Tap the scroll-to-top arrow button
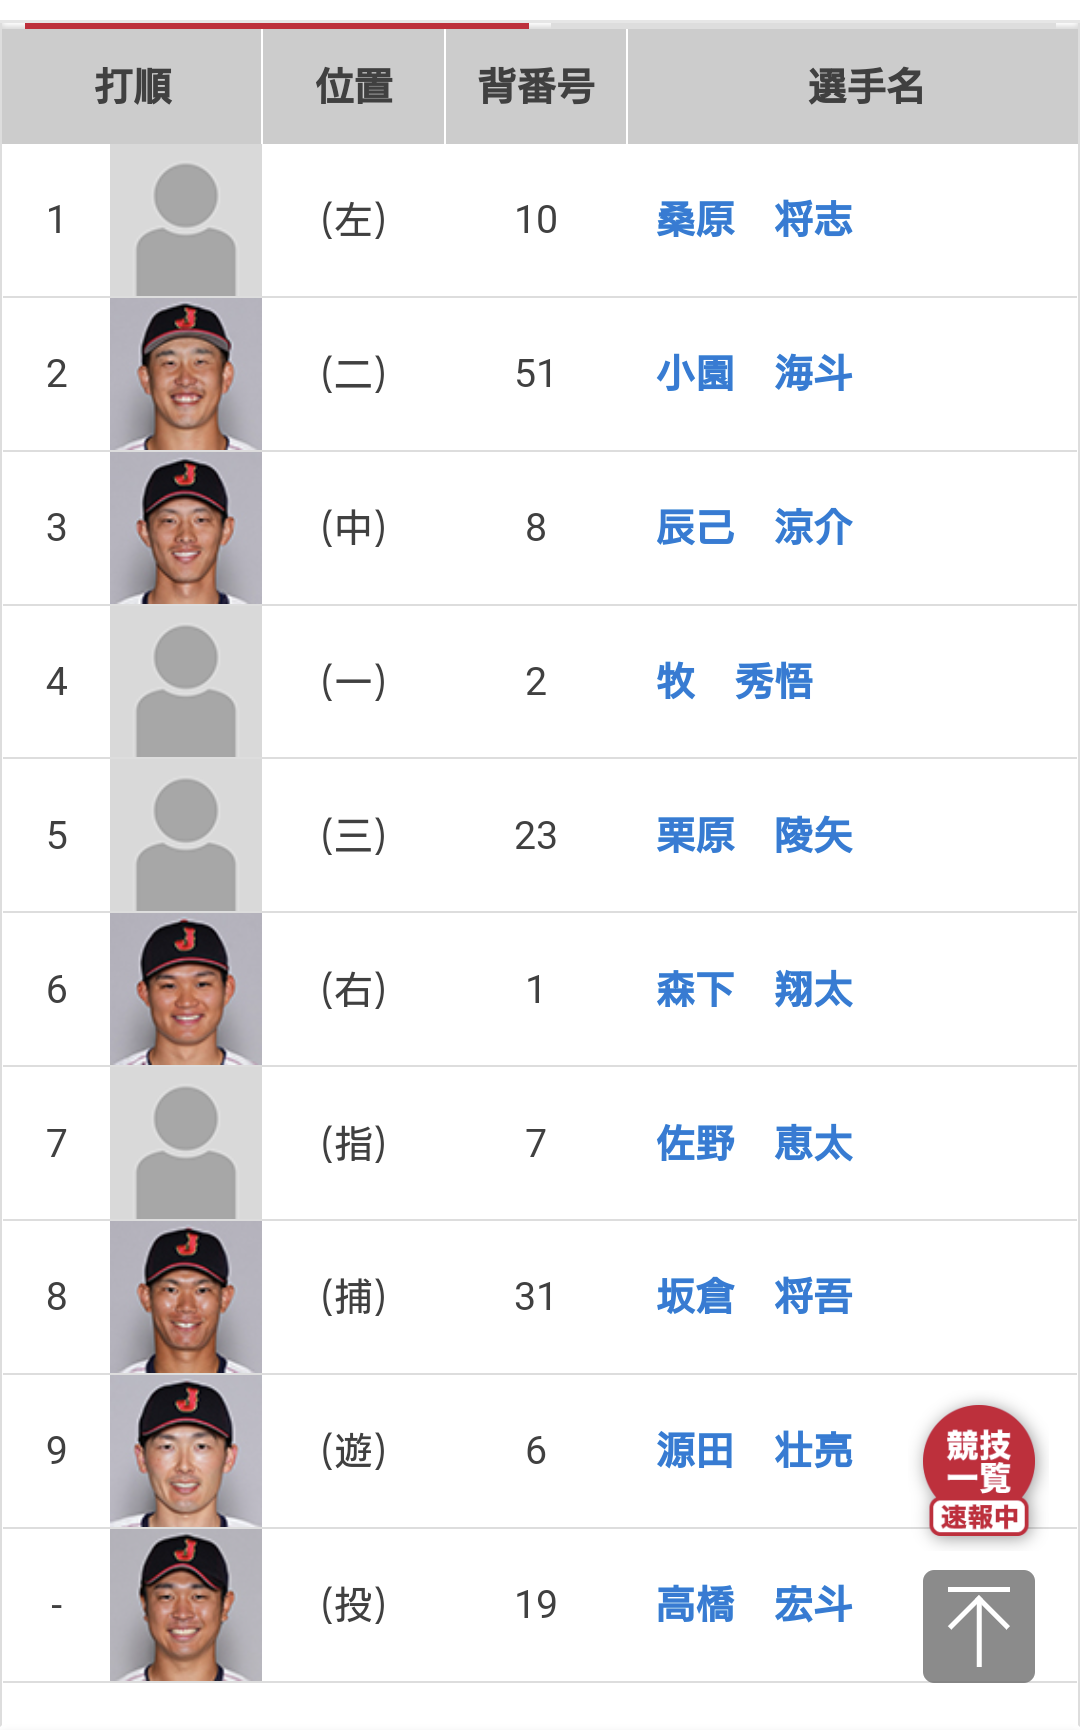This screenshot has height=1730, width=1080. click(x=978, y=1626)
